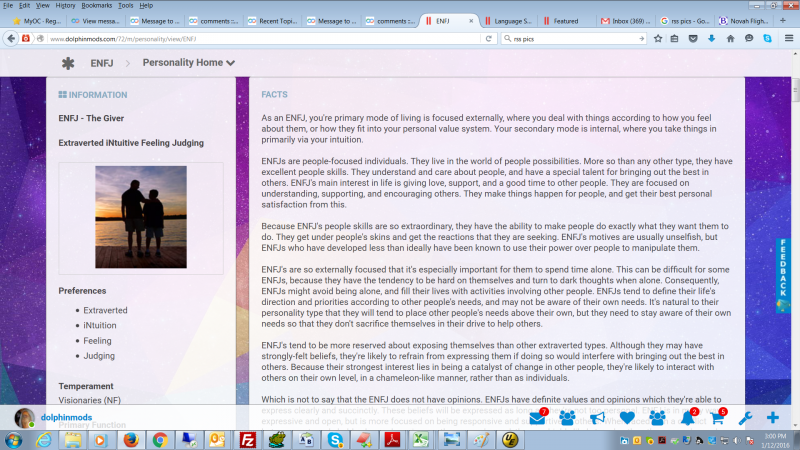The image size is (800, 450).
Task: Click the taskbar clock showing 3:00 PM
Action: 776,440
